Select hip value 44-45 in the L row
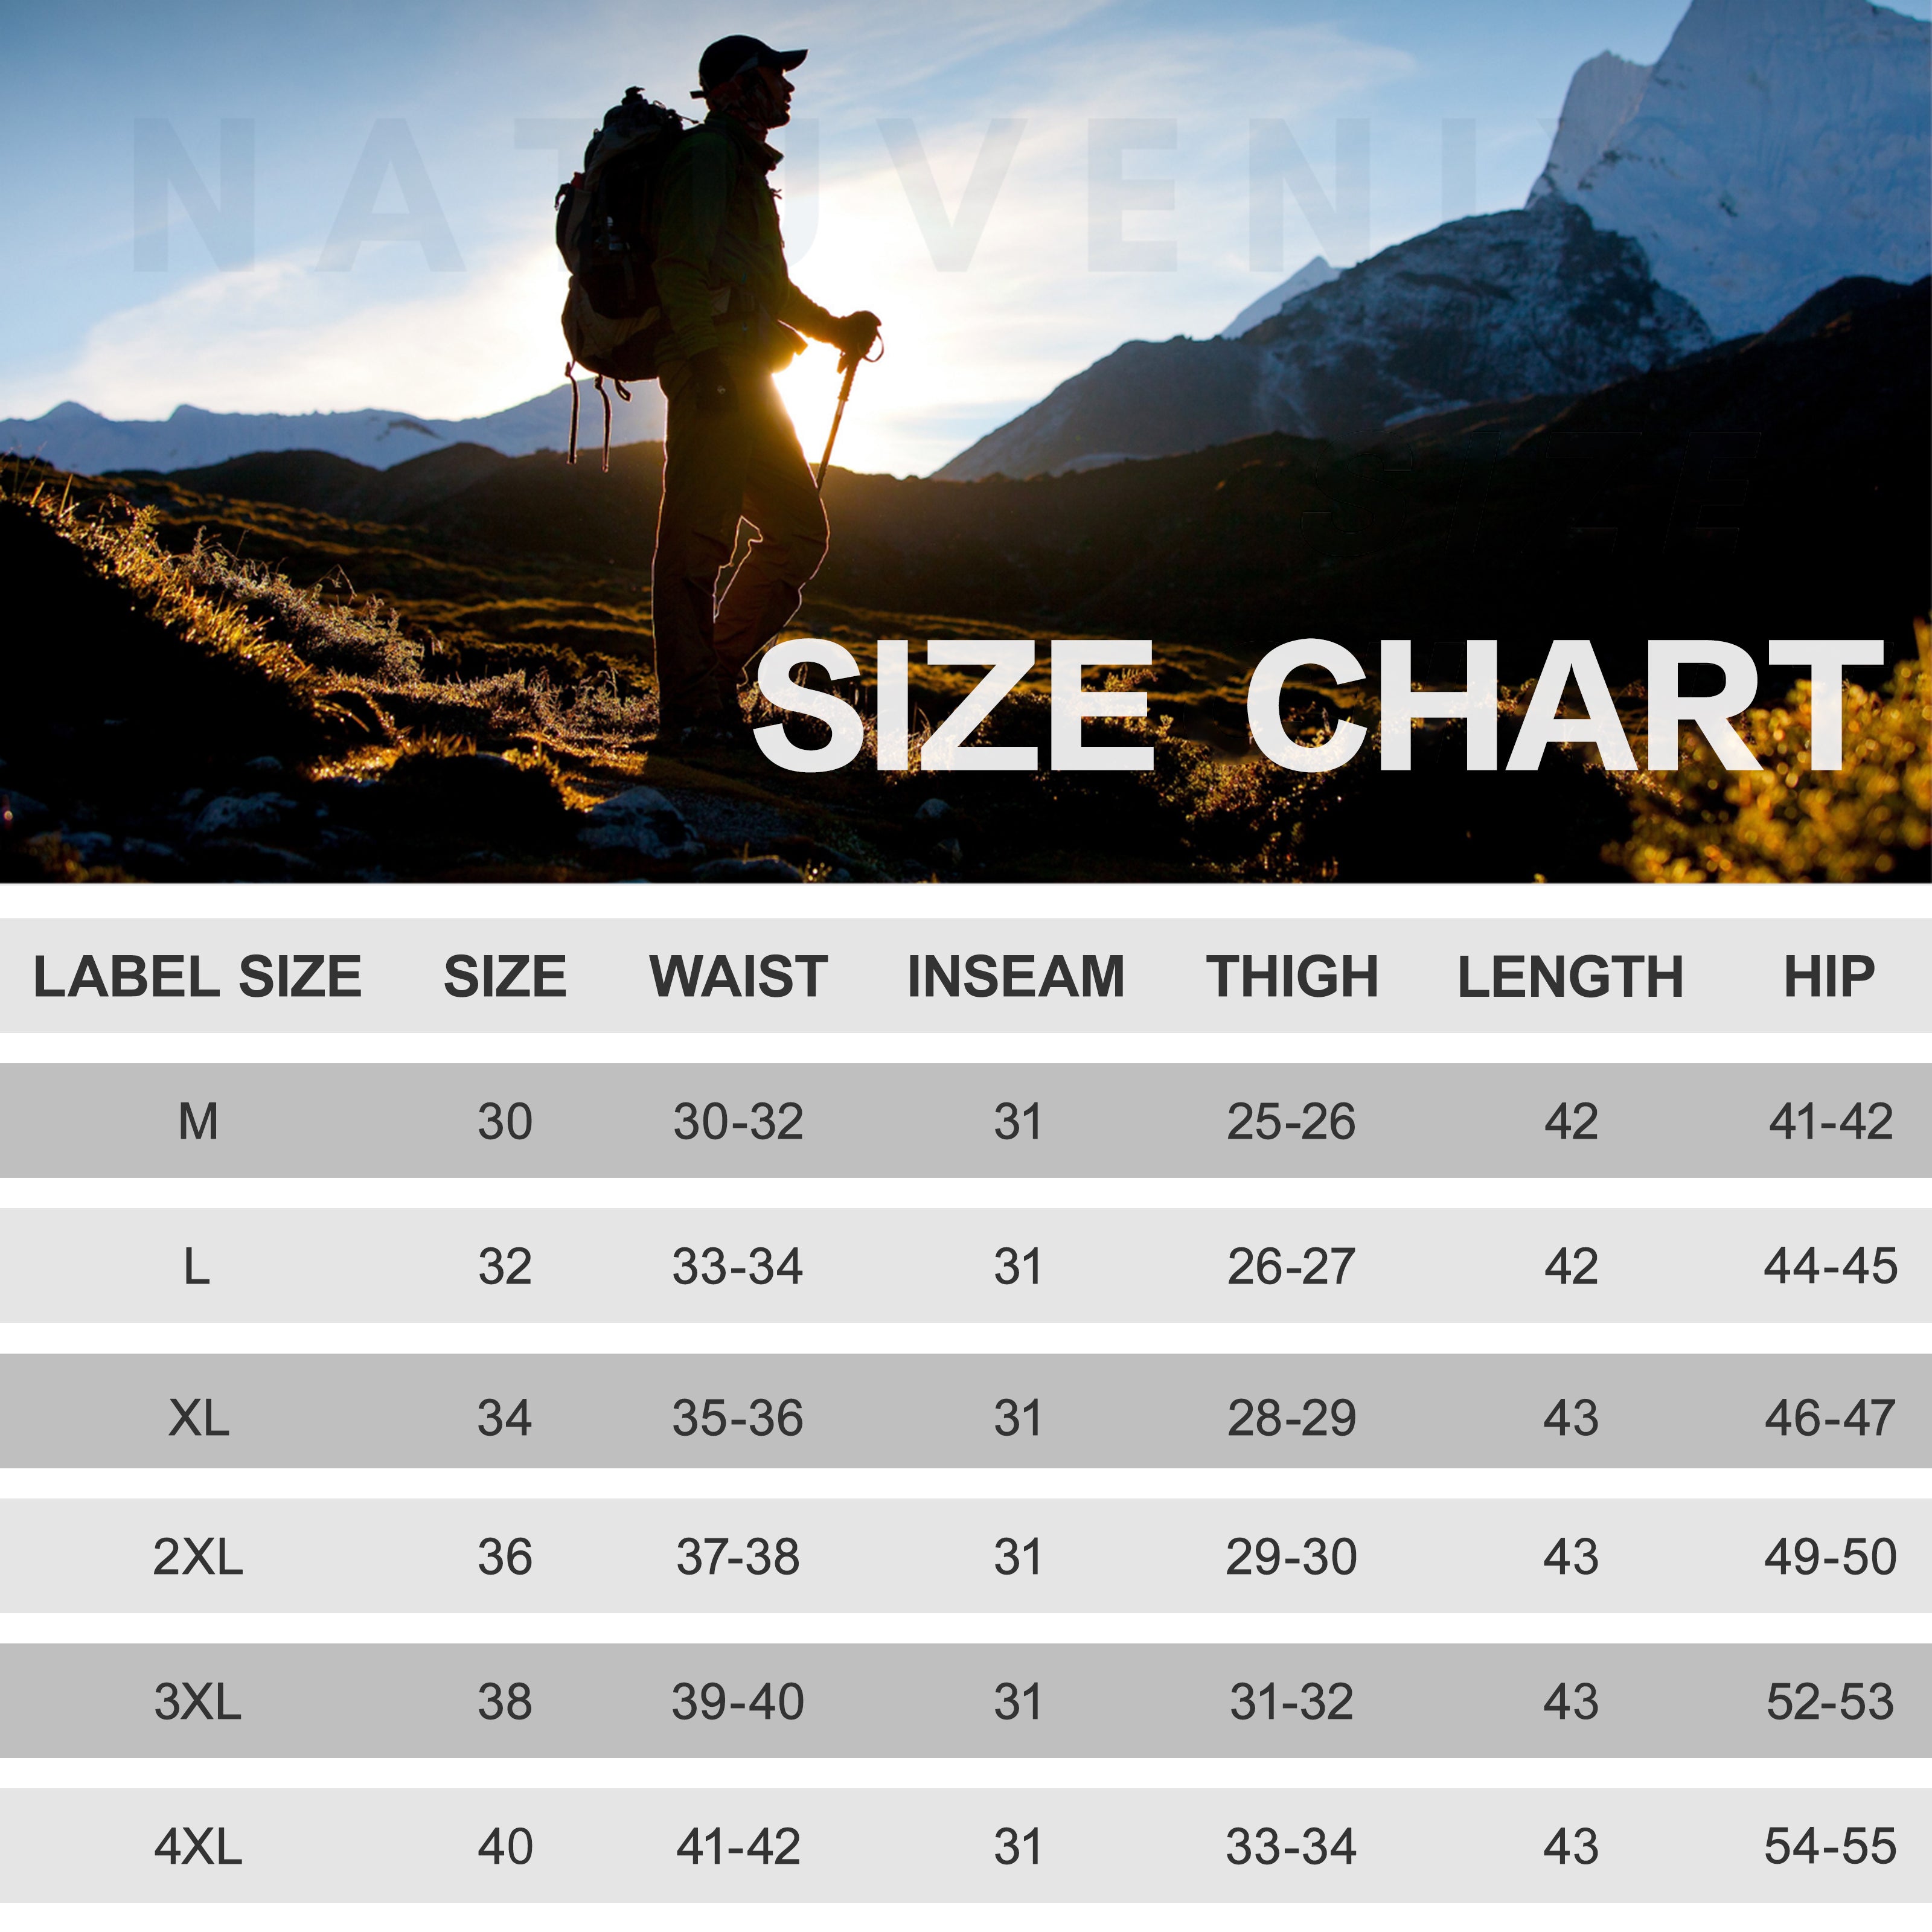The width and height of the screenshot is (1932, 1932). 1830,1266
